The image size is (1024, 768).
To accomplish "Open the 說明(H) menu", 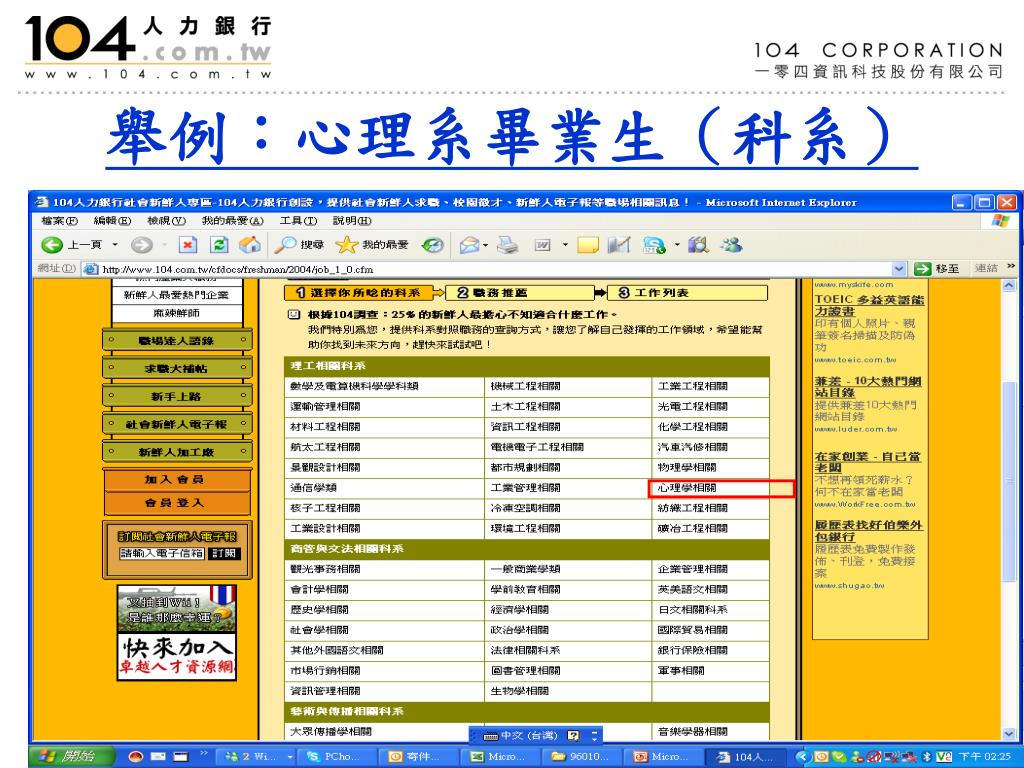I will point(352,221).
